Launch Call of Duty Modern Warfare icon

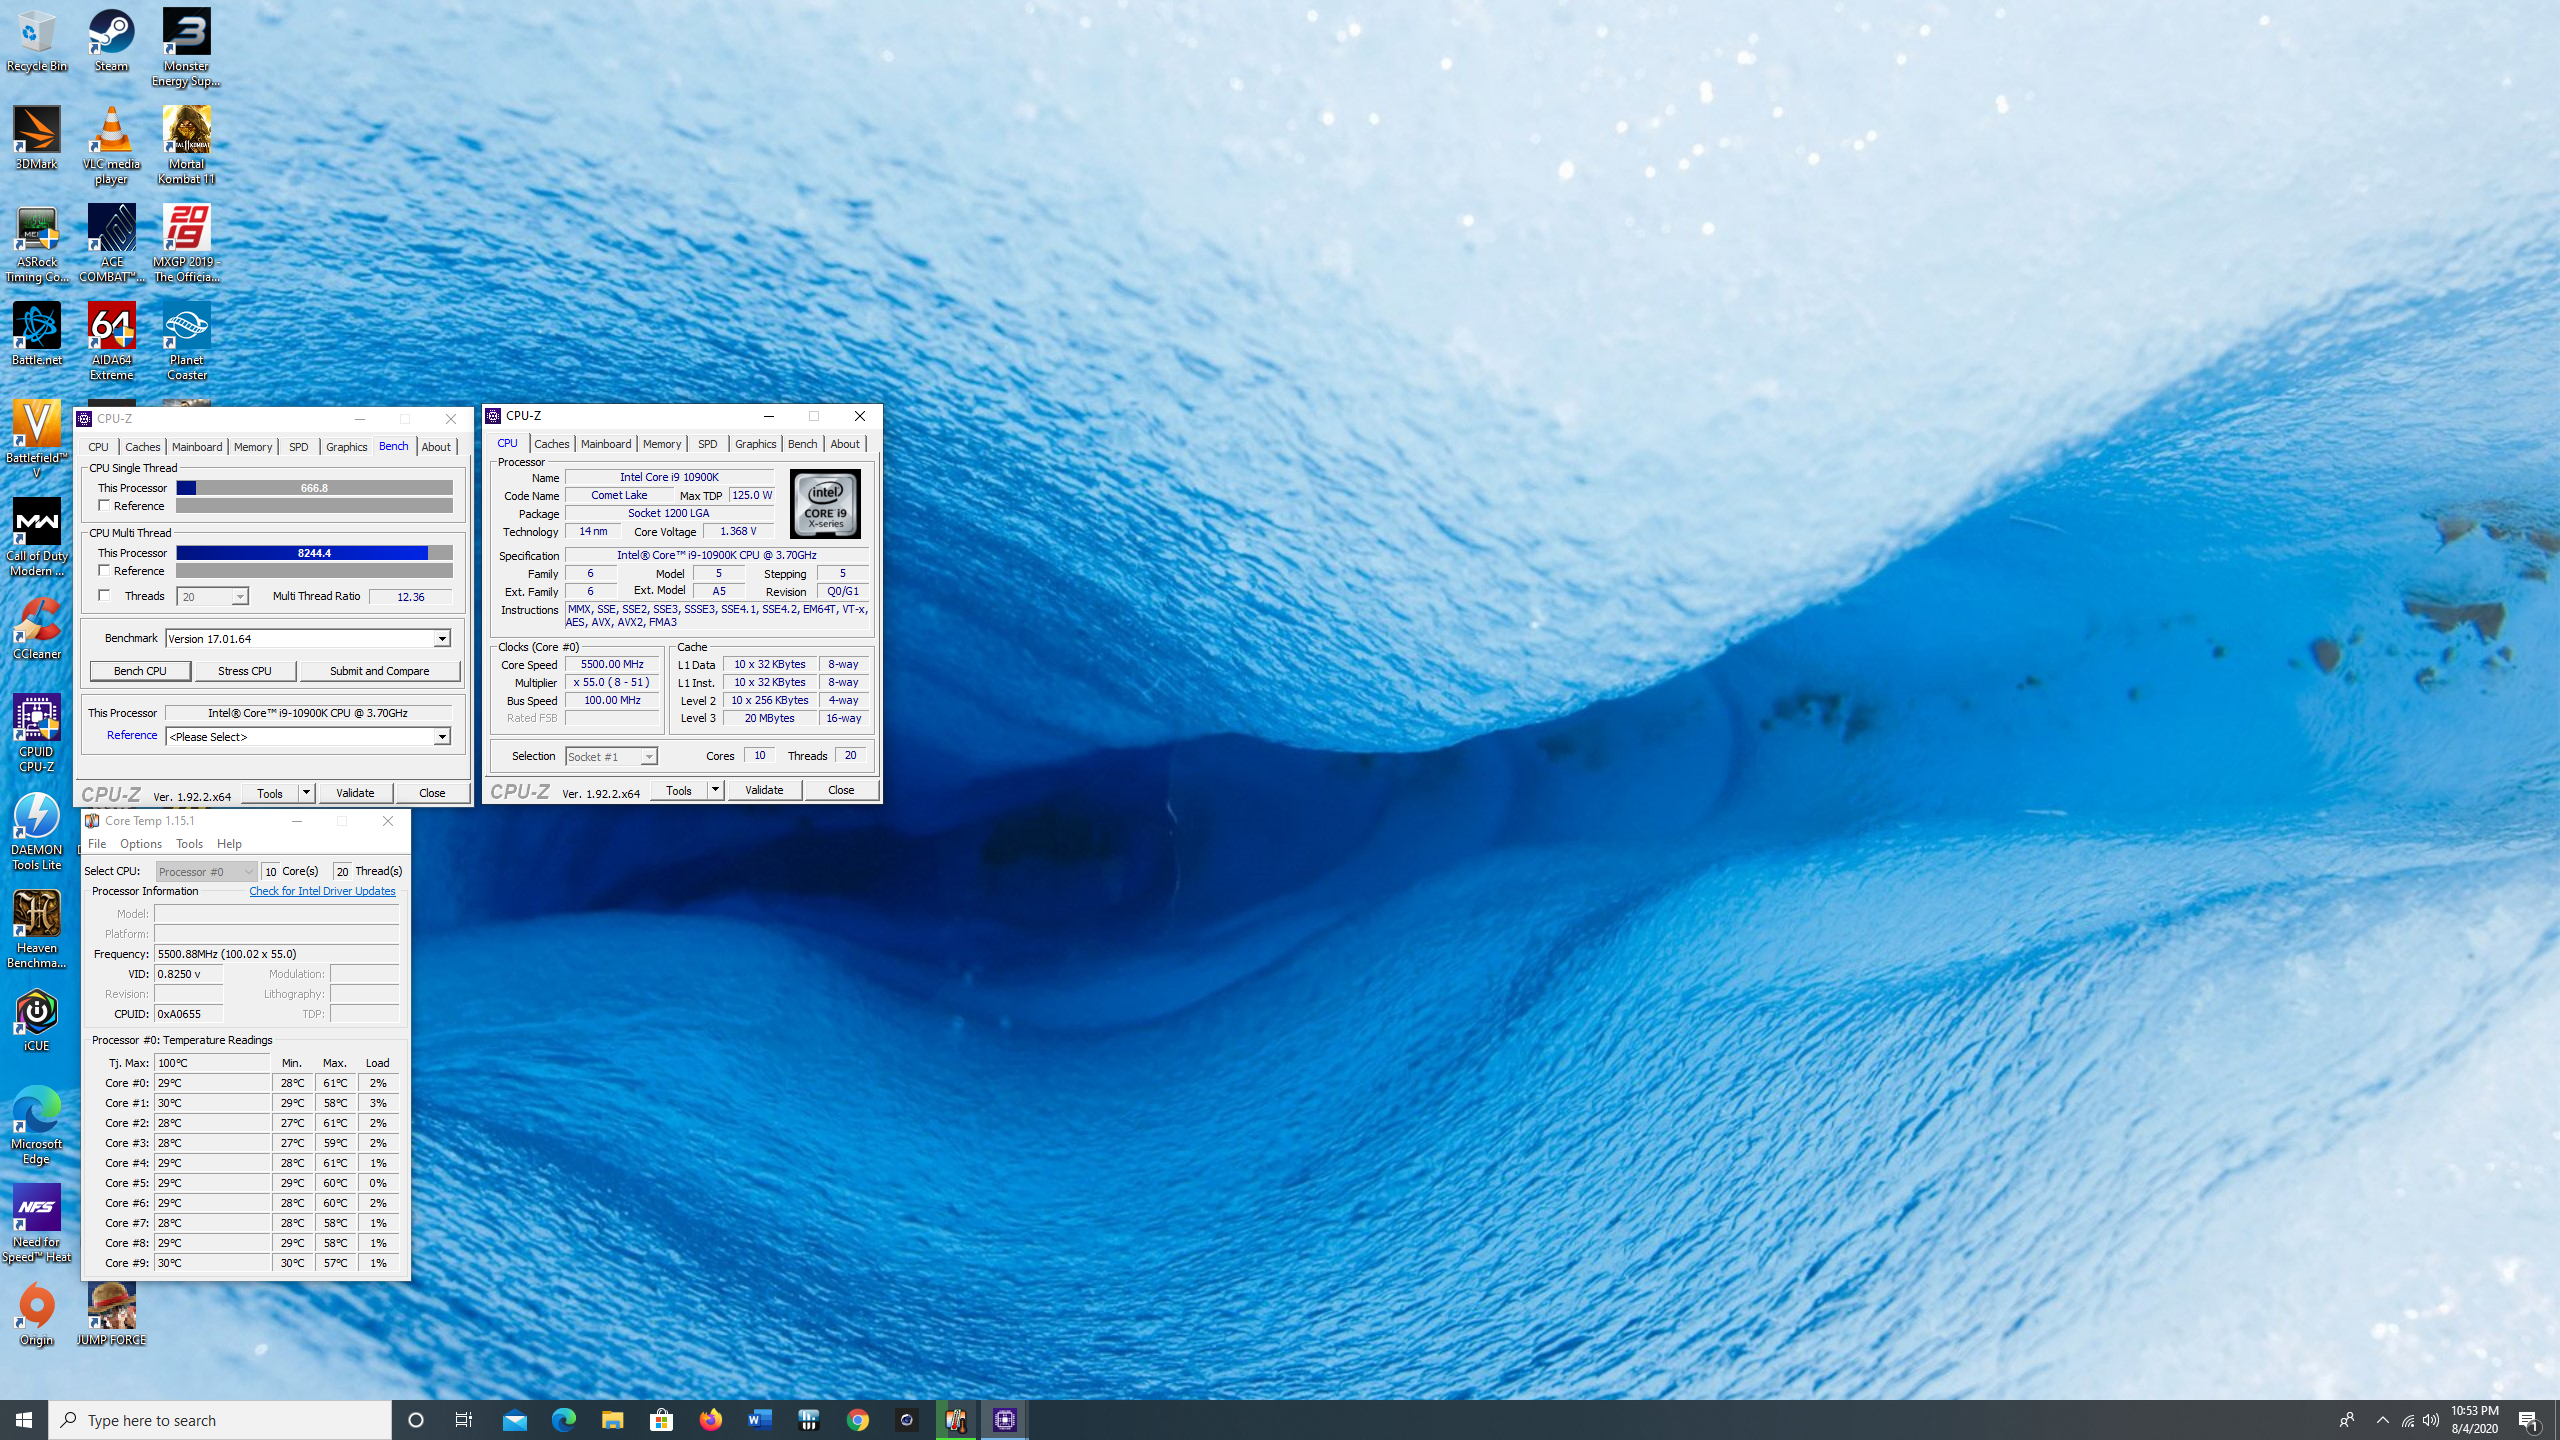(x=37, y=538)
